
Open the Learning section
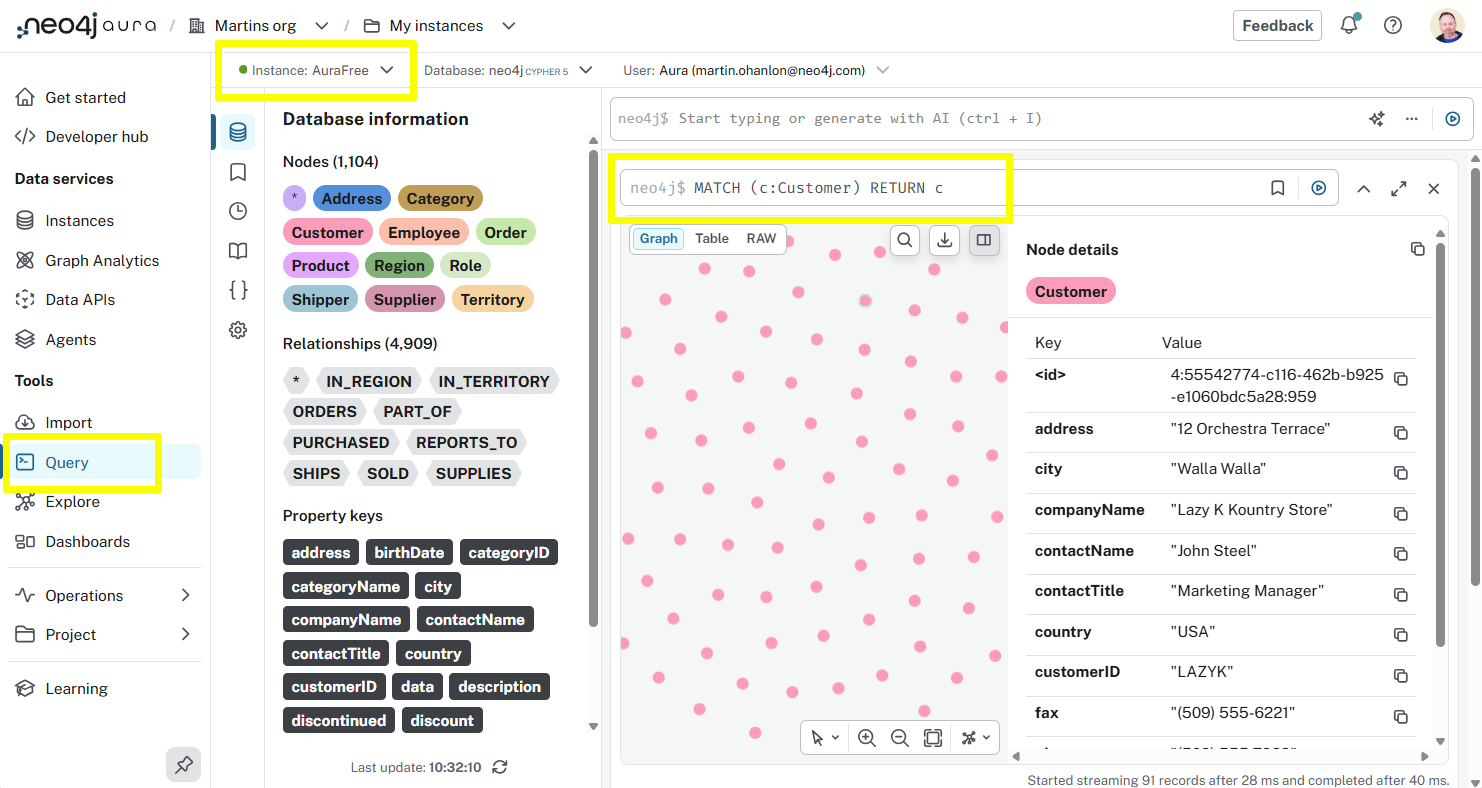point(76,688)
